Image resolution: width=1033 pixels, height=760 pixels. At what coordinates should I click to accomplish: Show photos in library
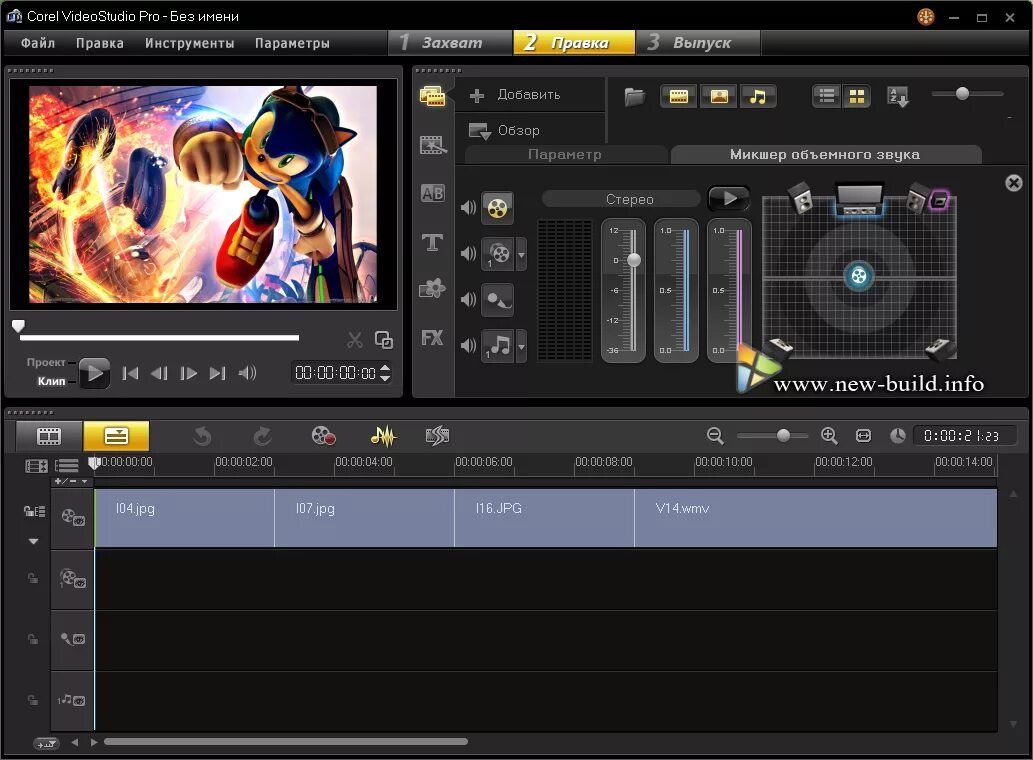click(718, 97)
